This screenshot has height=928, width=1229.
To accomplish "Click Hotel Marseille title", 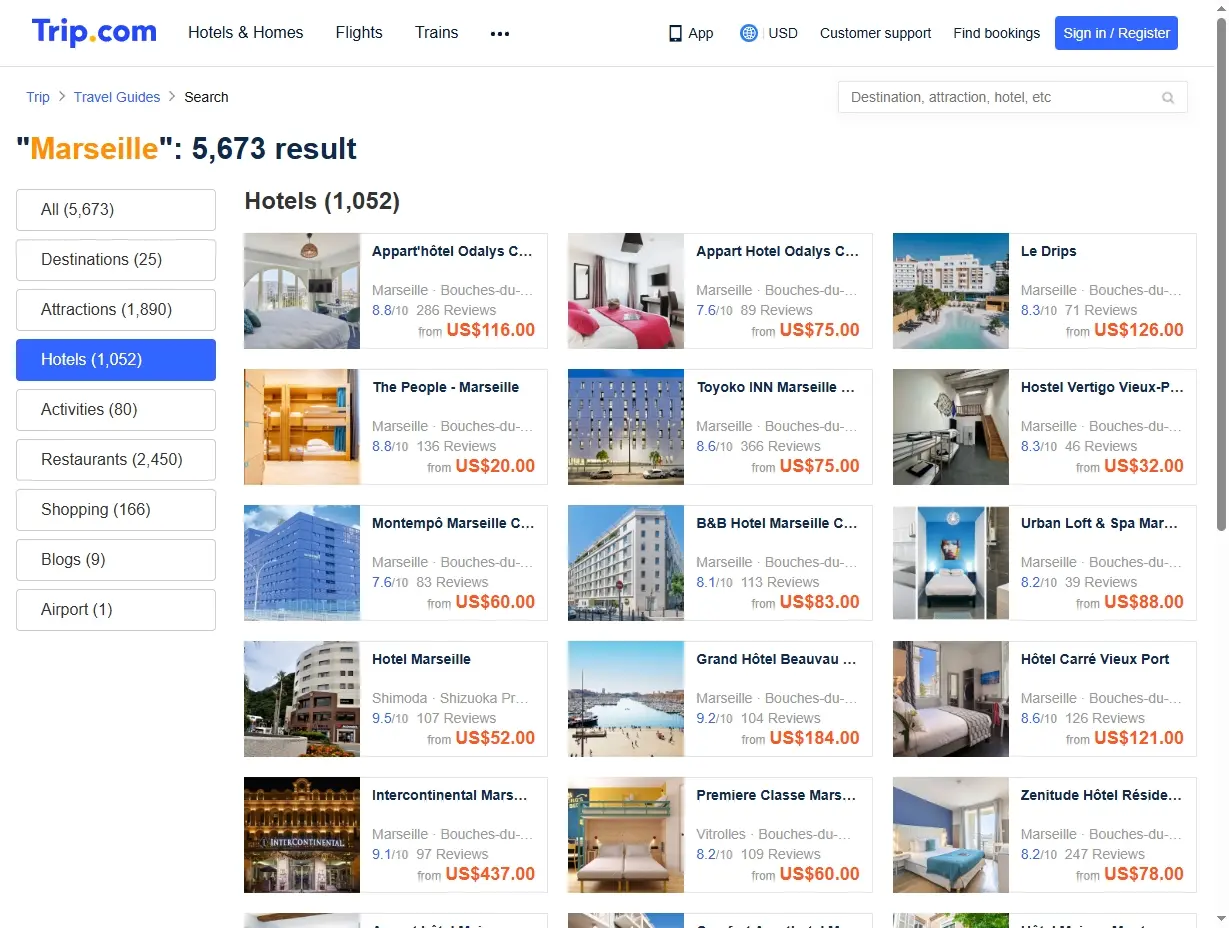I will click(421, 660).
